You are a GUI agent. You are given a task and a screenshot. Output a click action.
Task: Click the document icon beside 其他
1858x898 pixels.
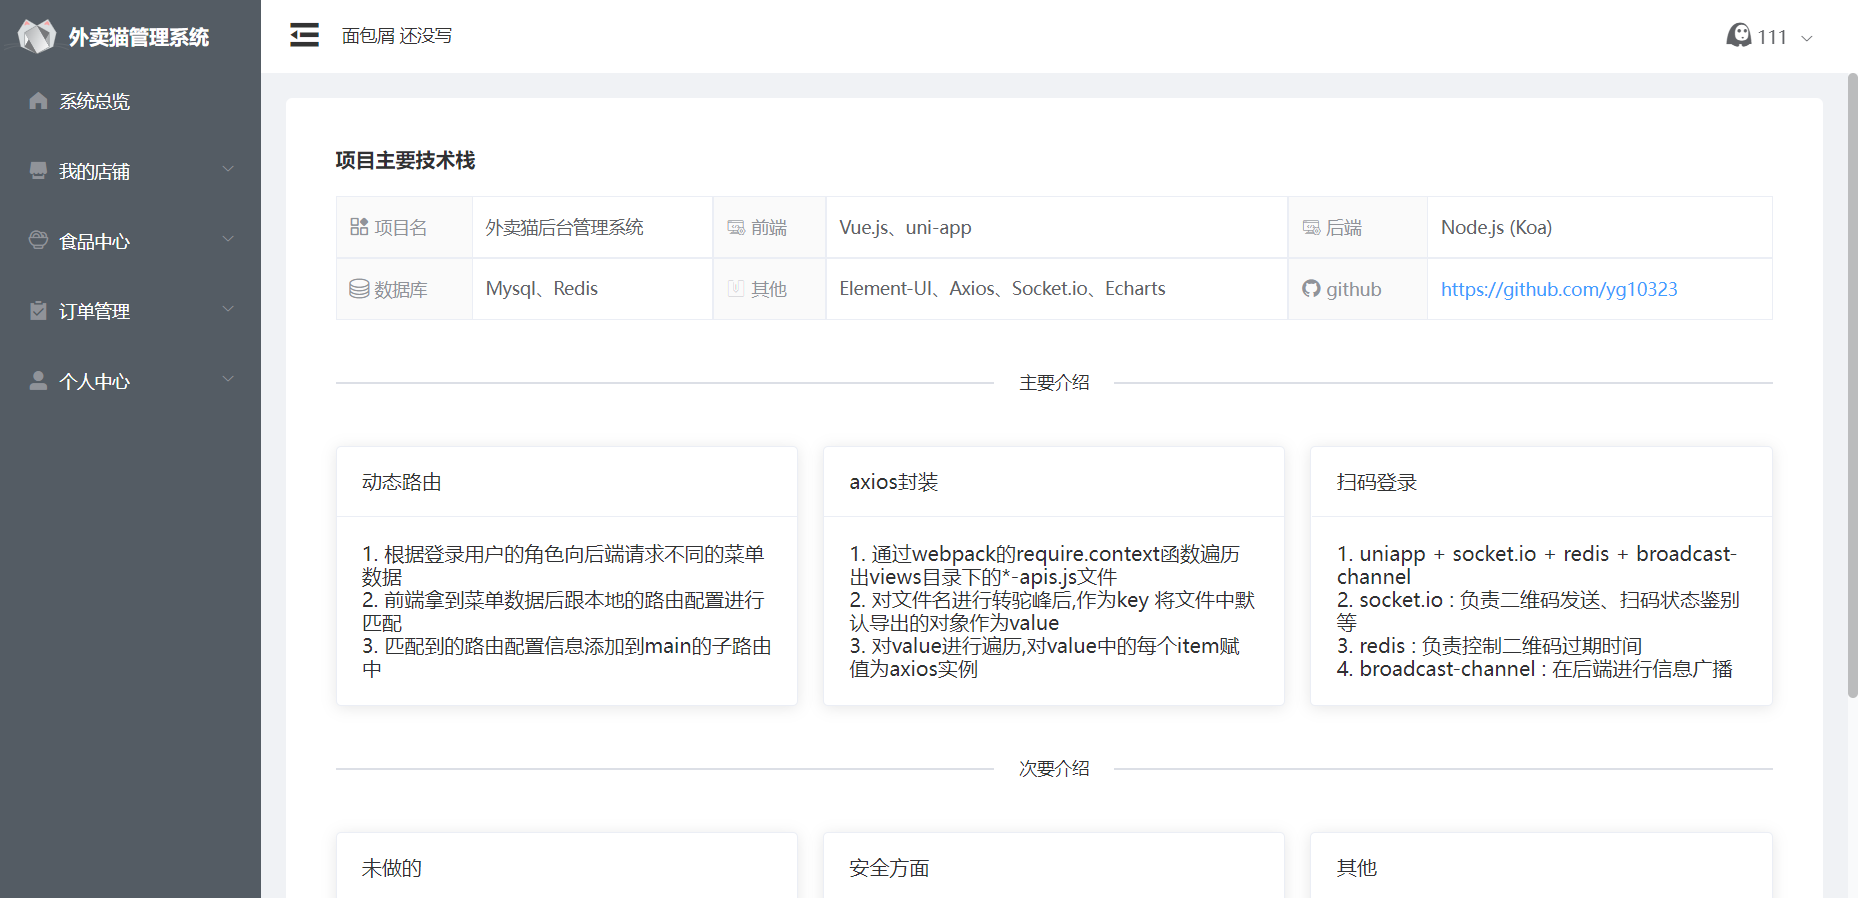point(736,289)
